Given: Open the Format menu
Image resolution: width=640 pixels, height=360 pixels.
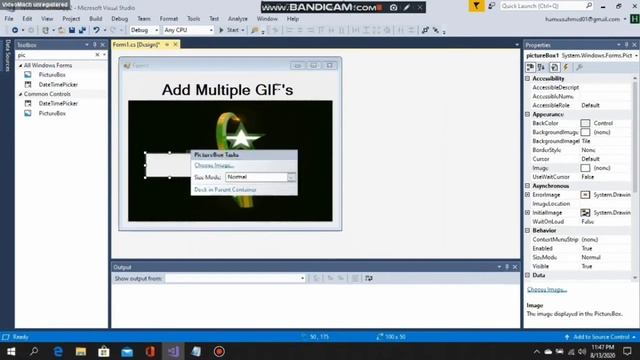Looking at the screenshot, I should pos(169,19).
